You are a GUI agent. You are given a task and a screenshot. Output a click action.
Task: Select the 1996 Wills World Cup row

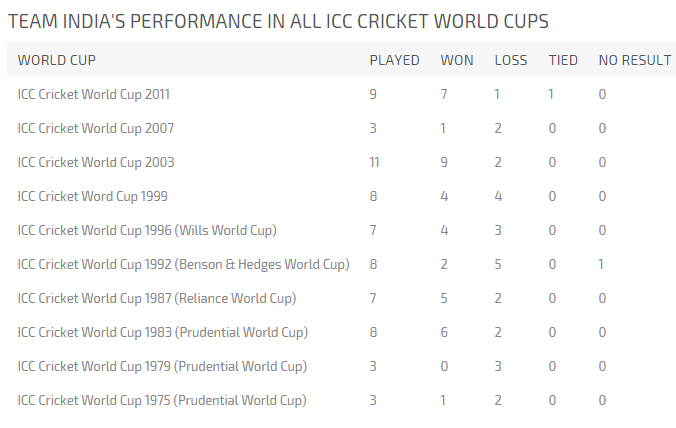point(147,230)
